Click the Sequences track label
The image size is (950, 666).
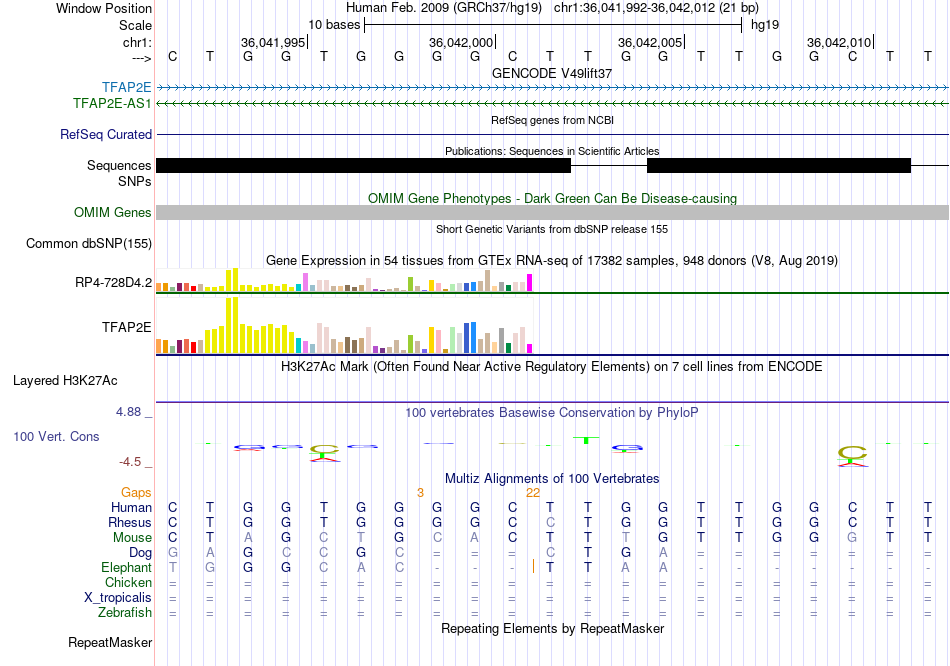(119, 165)
